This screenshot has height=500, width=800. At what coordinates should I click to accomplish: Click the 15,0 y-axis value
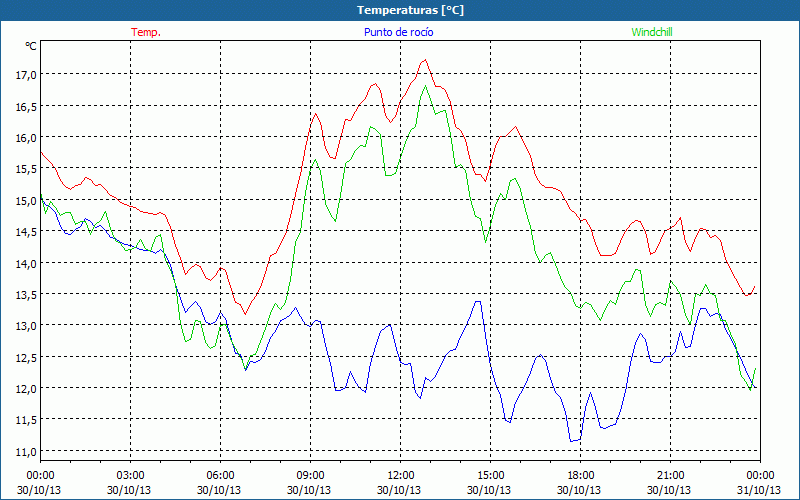coord(27,201)
